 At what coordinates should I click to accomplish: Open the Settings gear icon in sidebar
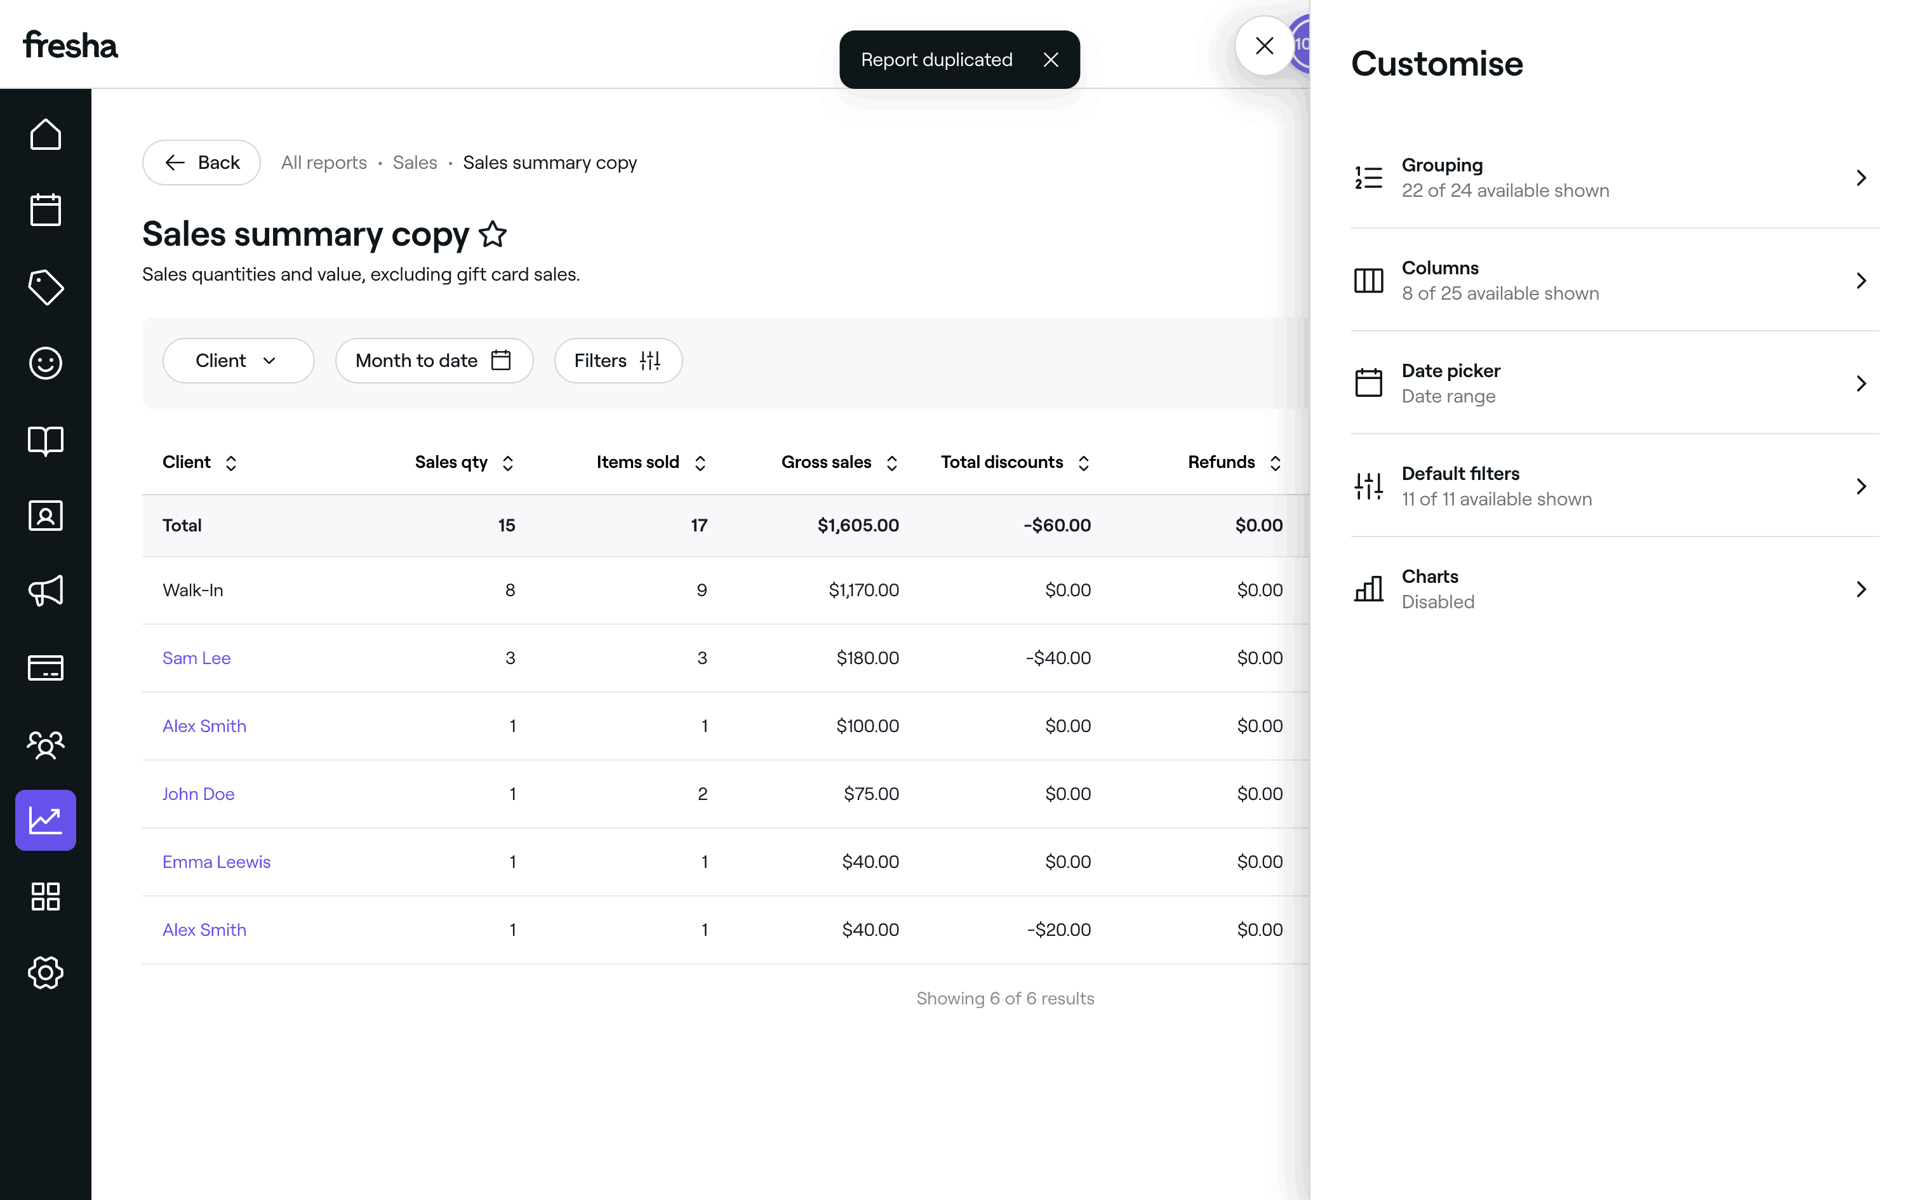(x=45, y=972)
